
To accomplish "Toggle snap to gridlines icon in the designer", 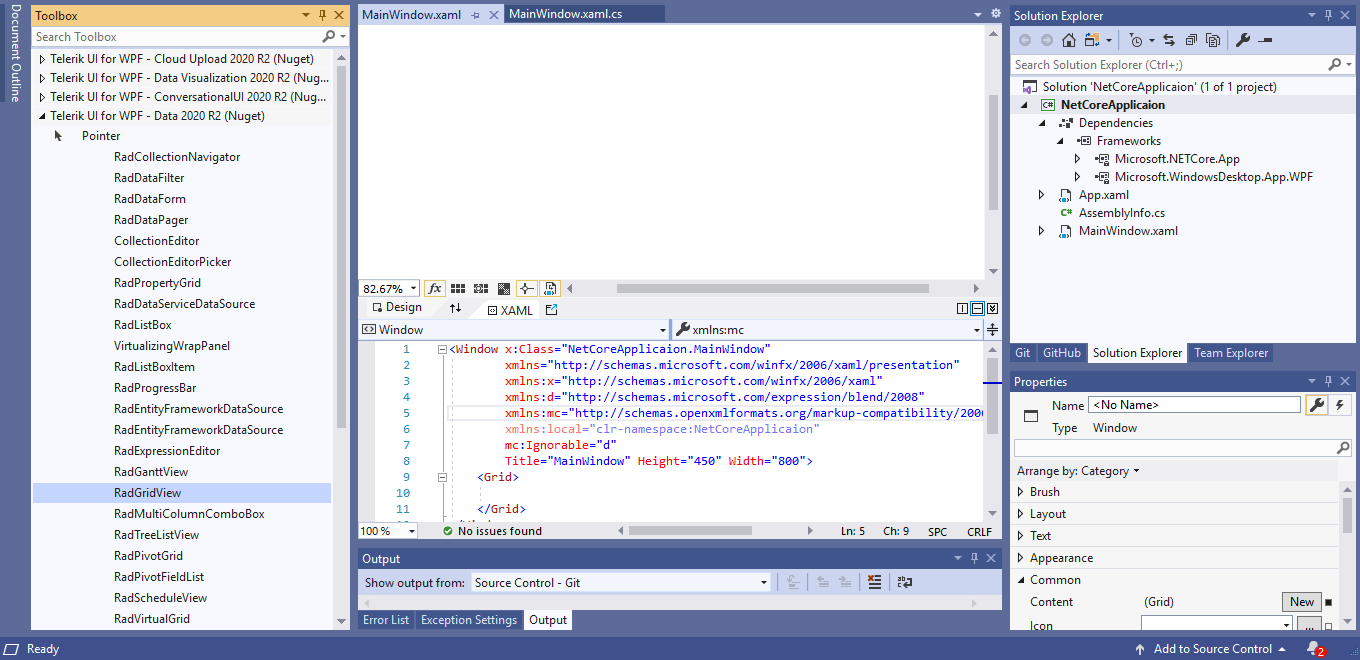I will click(x=481, y=288).
